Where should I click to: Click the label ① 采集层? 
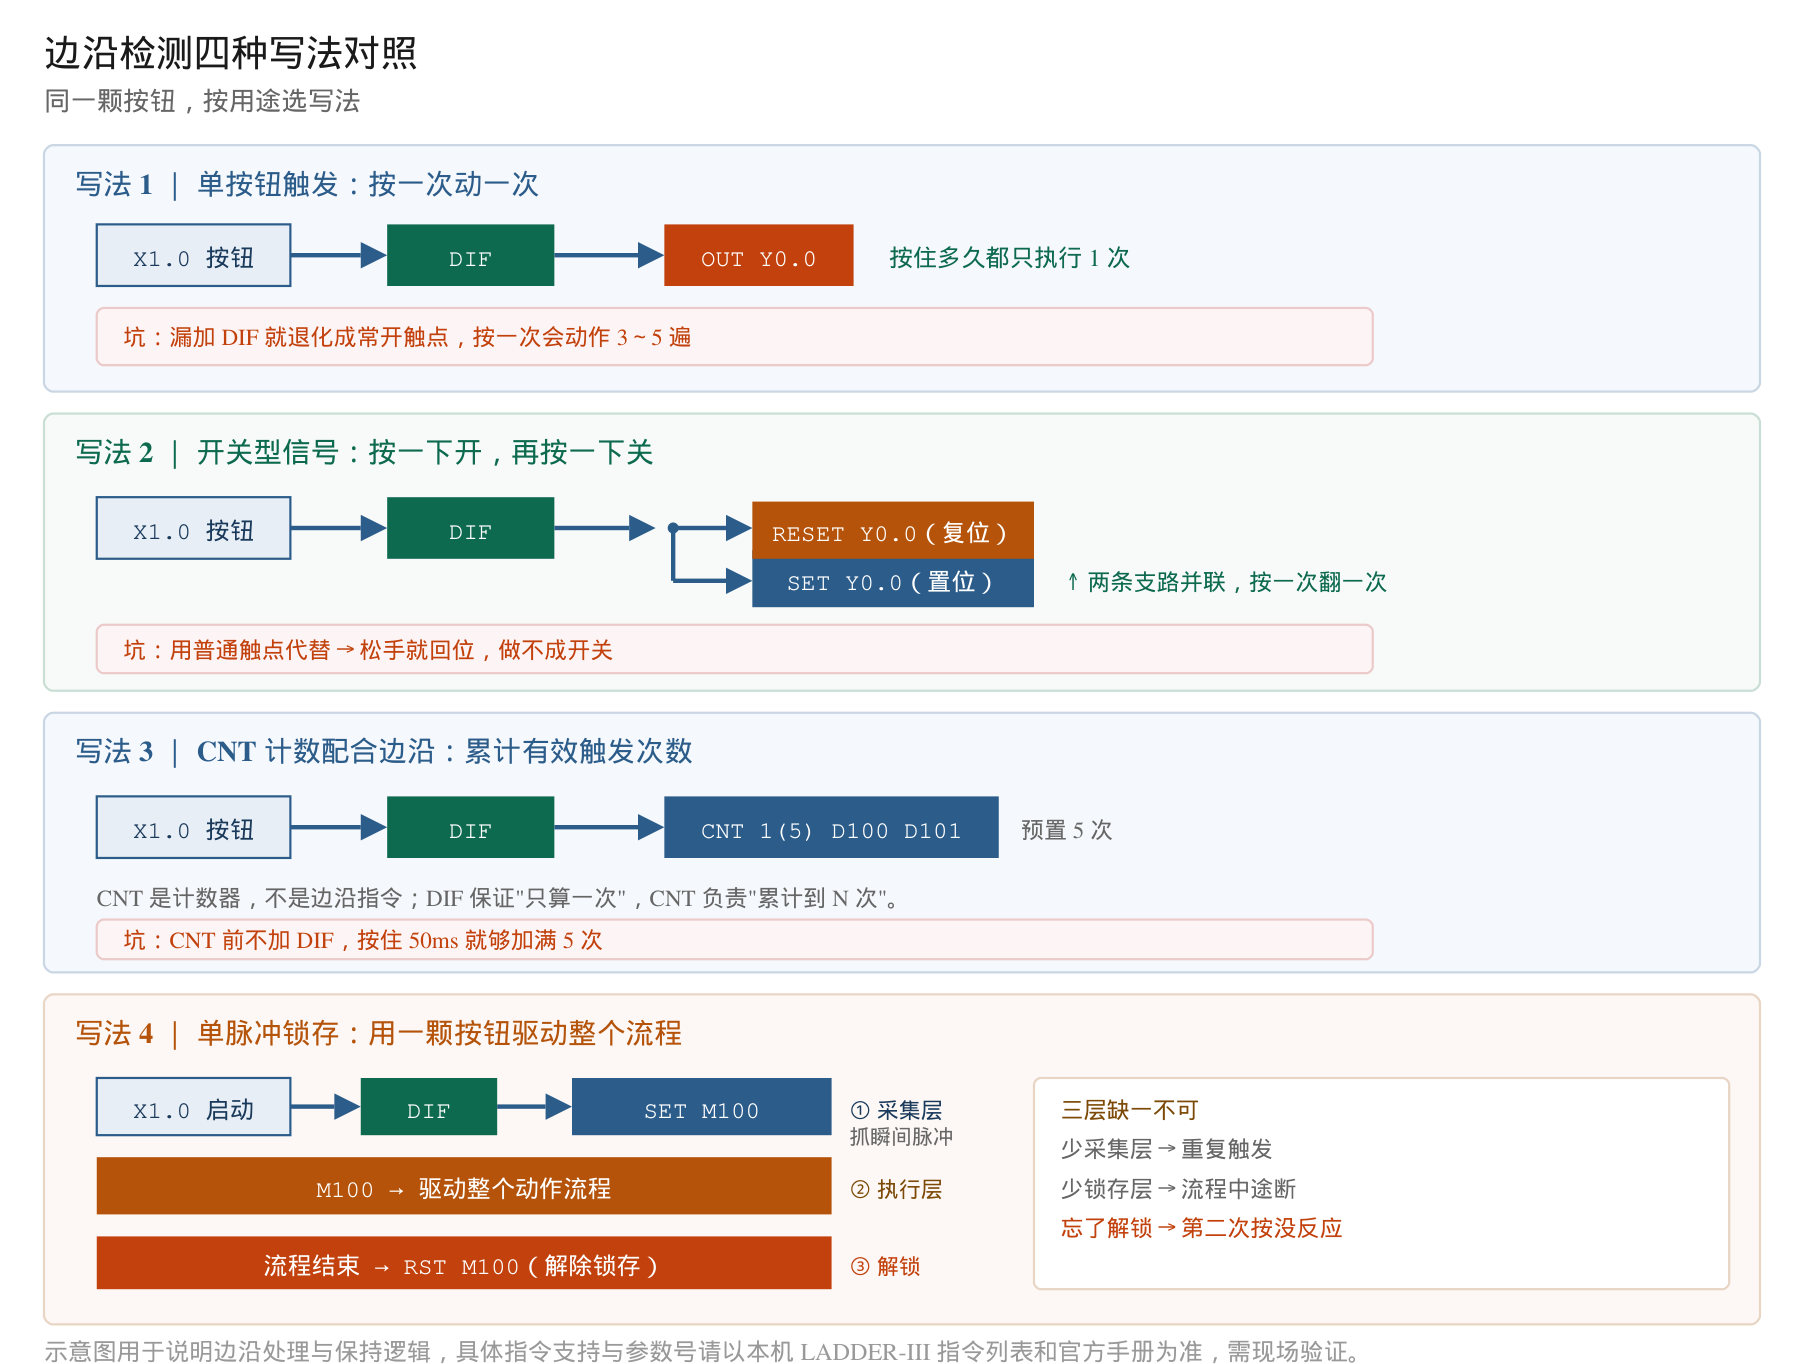(896, 1110)
